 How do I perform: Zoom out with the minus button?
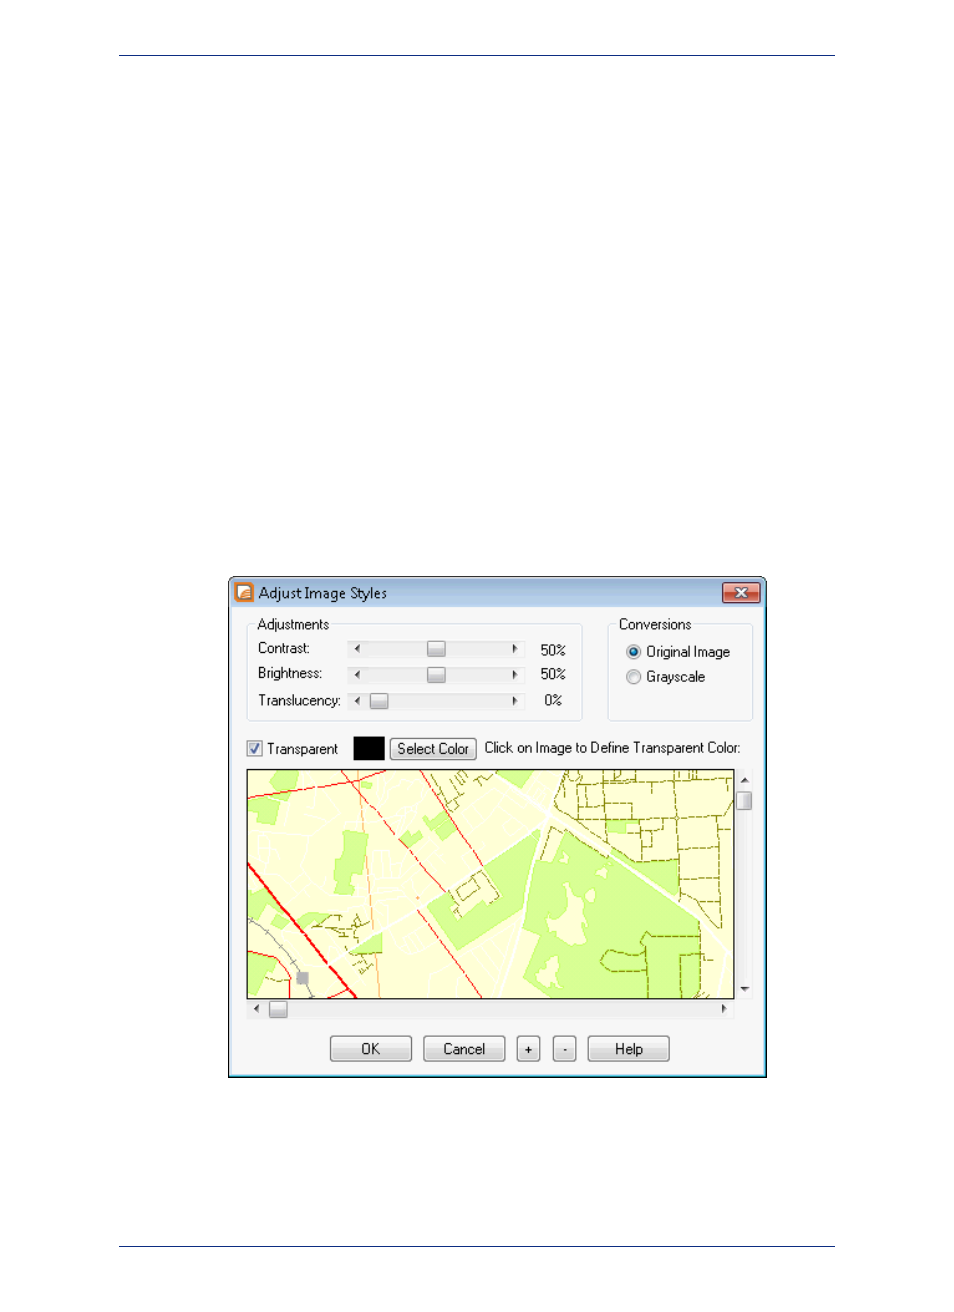point(564,1049)
